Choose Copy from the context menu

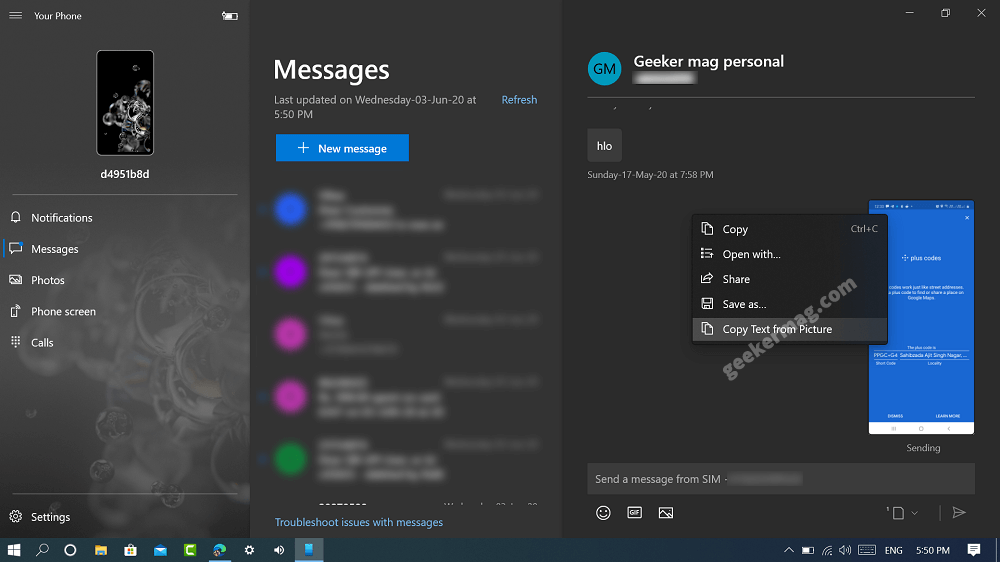coord(790,229)
